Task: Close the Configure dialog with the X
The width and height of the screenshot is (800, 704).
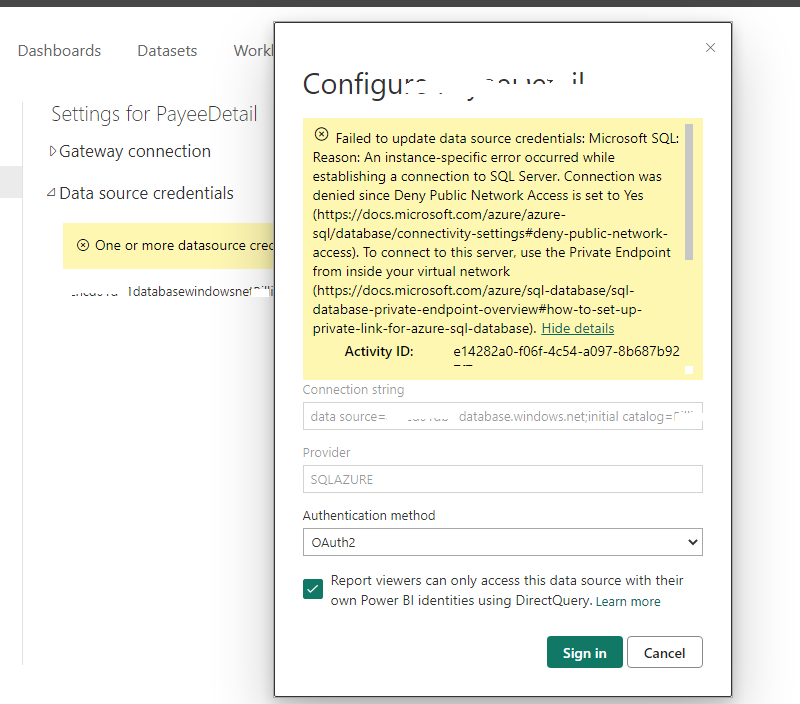Action: 710,47
